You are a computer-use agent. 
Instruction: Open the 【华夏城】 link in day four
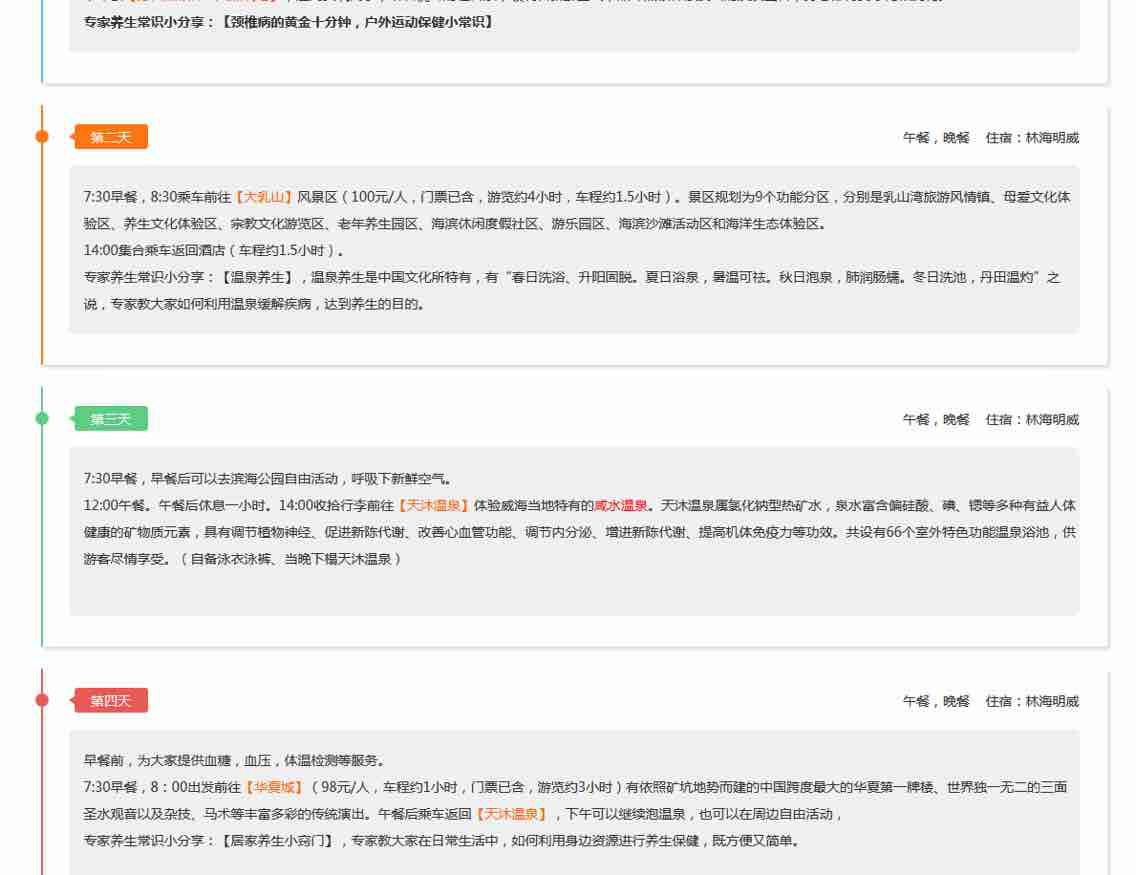[x=272, y=787]
